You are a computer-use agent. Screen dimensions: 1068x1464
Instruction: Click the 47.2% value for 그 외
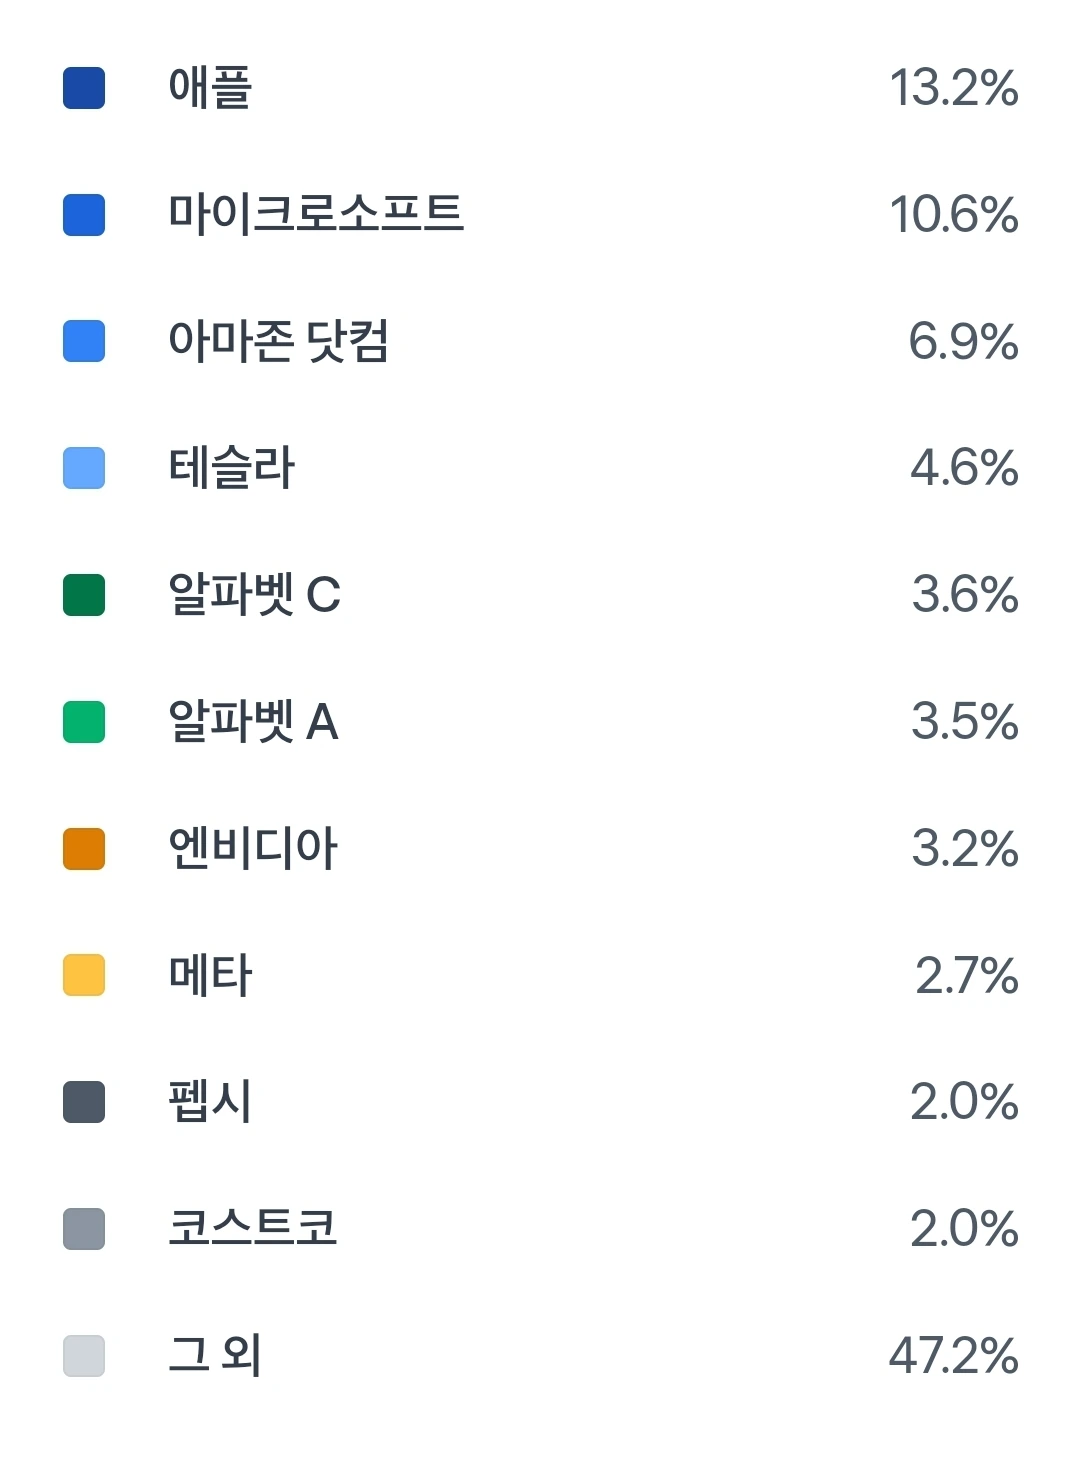954,1356
